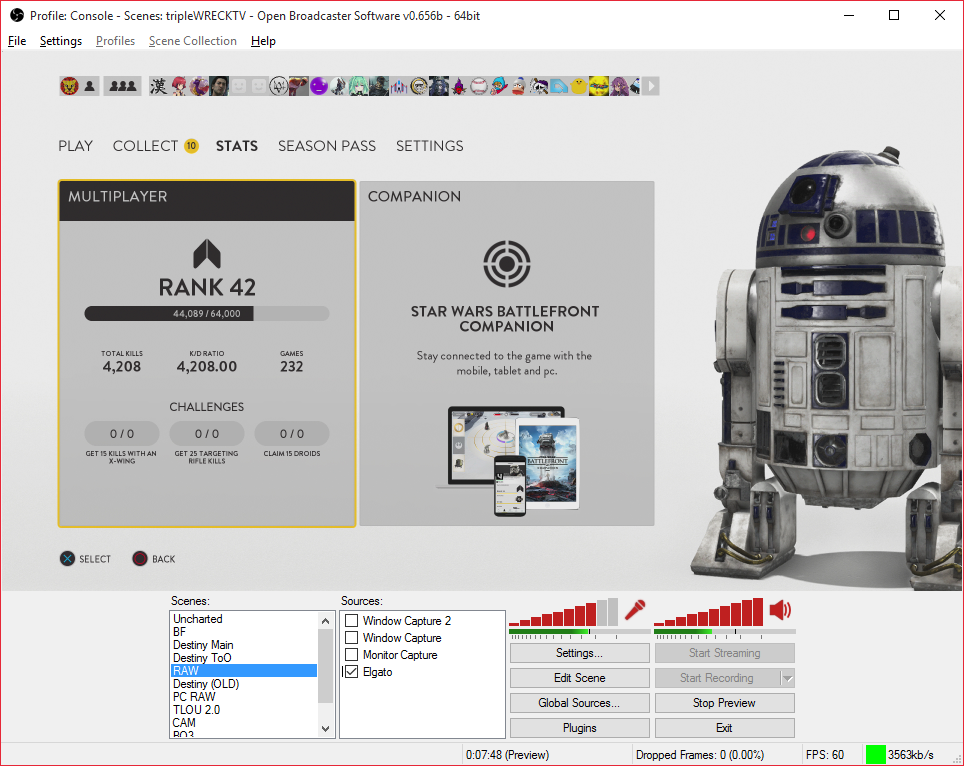The height and width of the screenshot is (766, 964).
Task: Adjust the microphone volume bars
Action: point(563,612)
